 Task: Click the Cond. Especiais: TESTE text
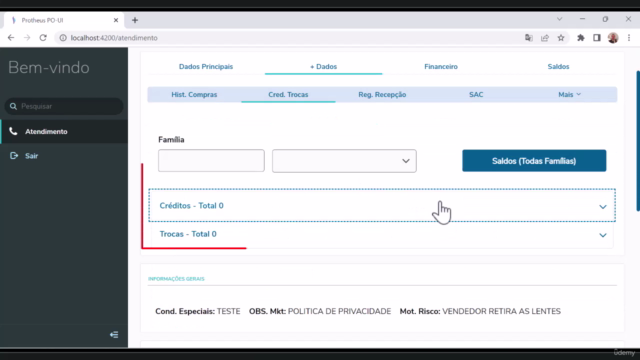pos(198,311)
